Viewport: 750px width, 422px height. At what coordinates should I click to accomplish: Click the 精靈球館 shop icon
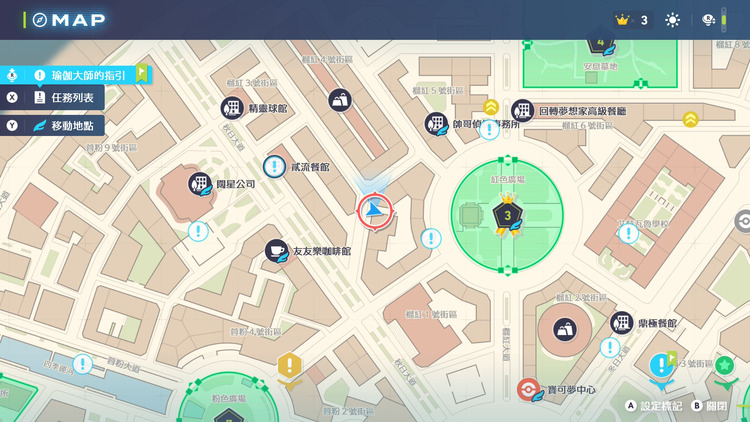click(233, 108)
